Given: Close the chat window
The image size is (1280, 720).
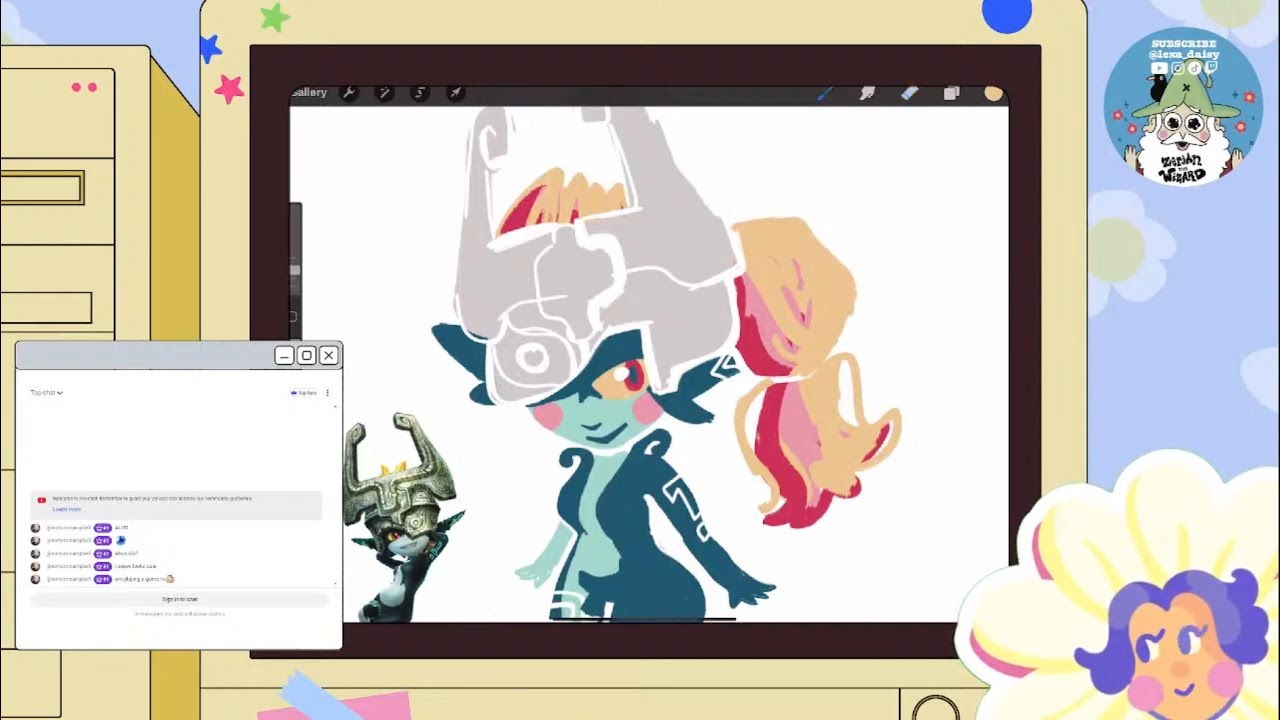Looking at the screenshot, I should click(x=328, y=355).
